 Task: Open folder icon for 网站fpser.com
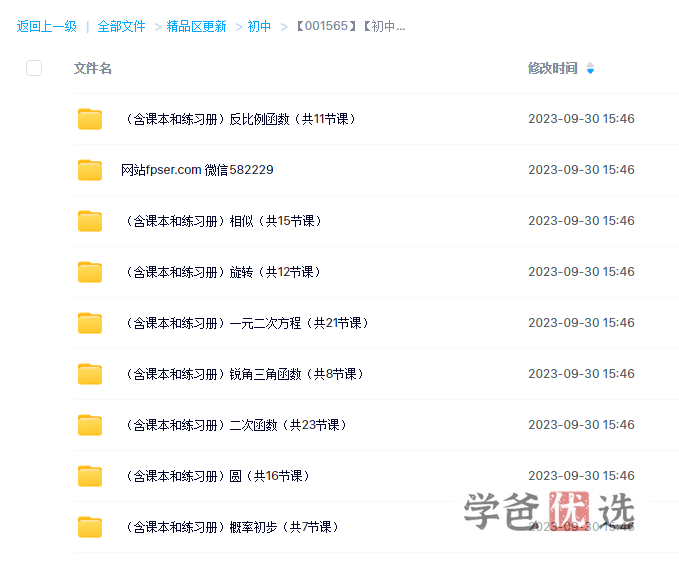(90, 170)
